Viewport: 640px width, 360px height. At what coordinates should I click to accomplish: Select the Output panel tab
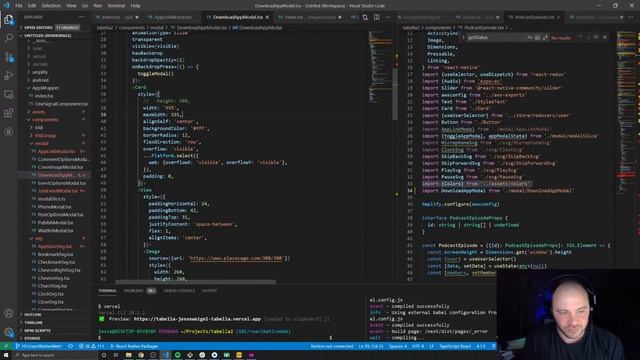tap(209, 291)
